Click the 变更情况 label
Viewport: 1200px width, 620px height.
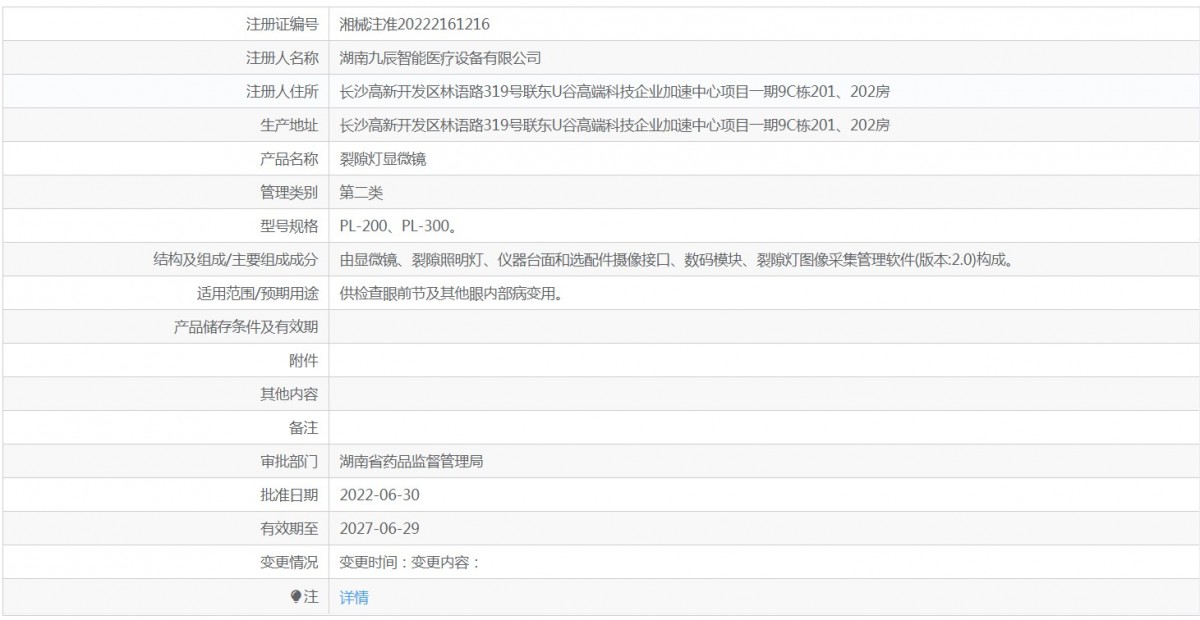pyautogui.click(x=289, y=563)
